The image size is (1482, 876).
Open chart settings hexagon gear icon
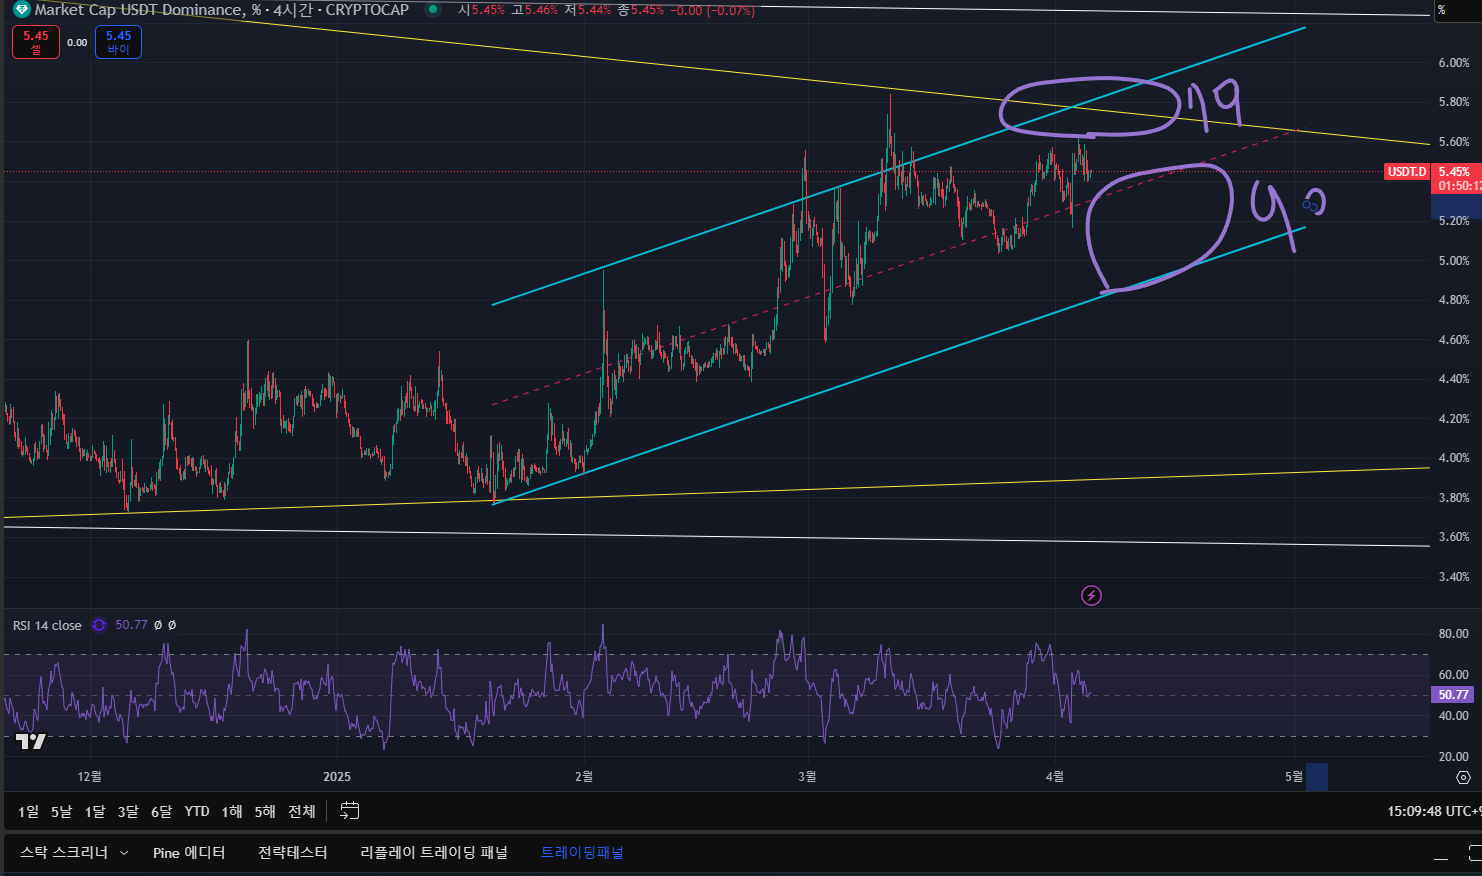pos(1463,777)
